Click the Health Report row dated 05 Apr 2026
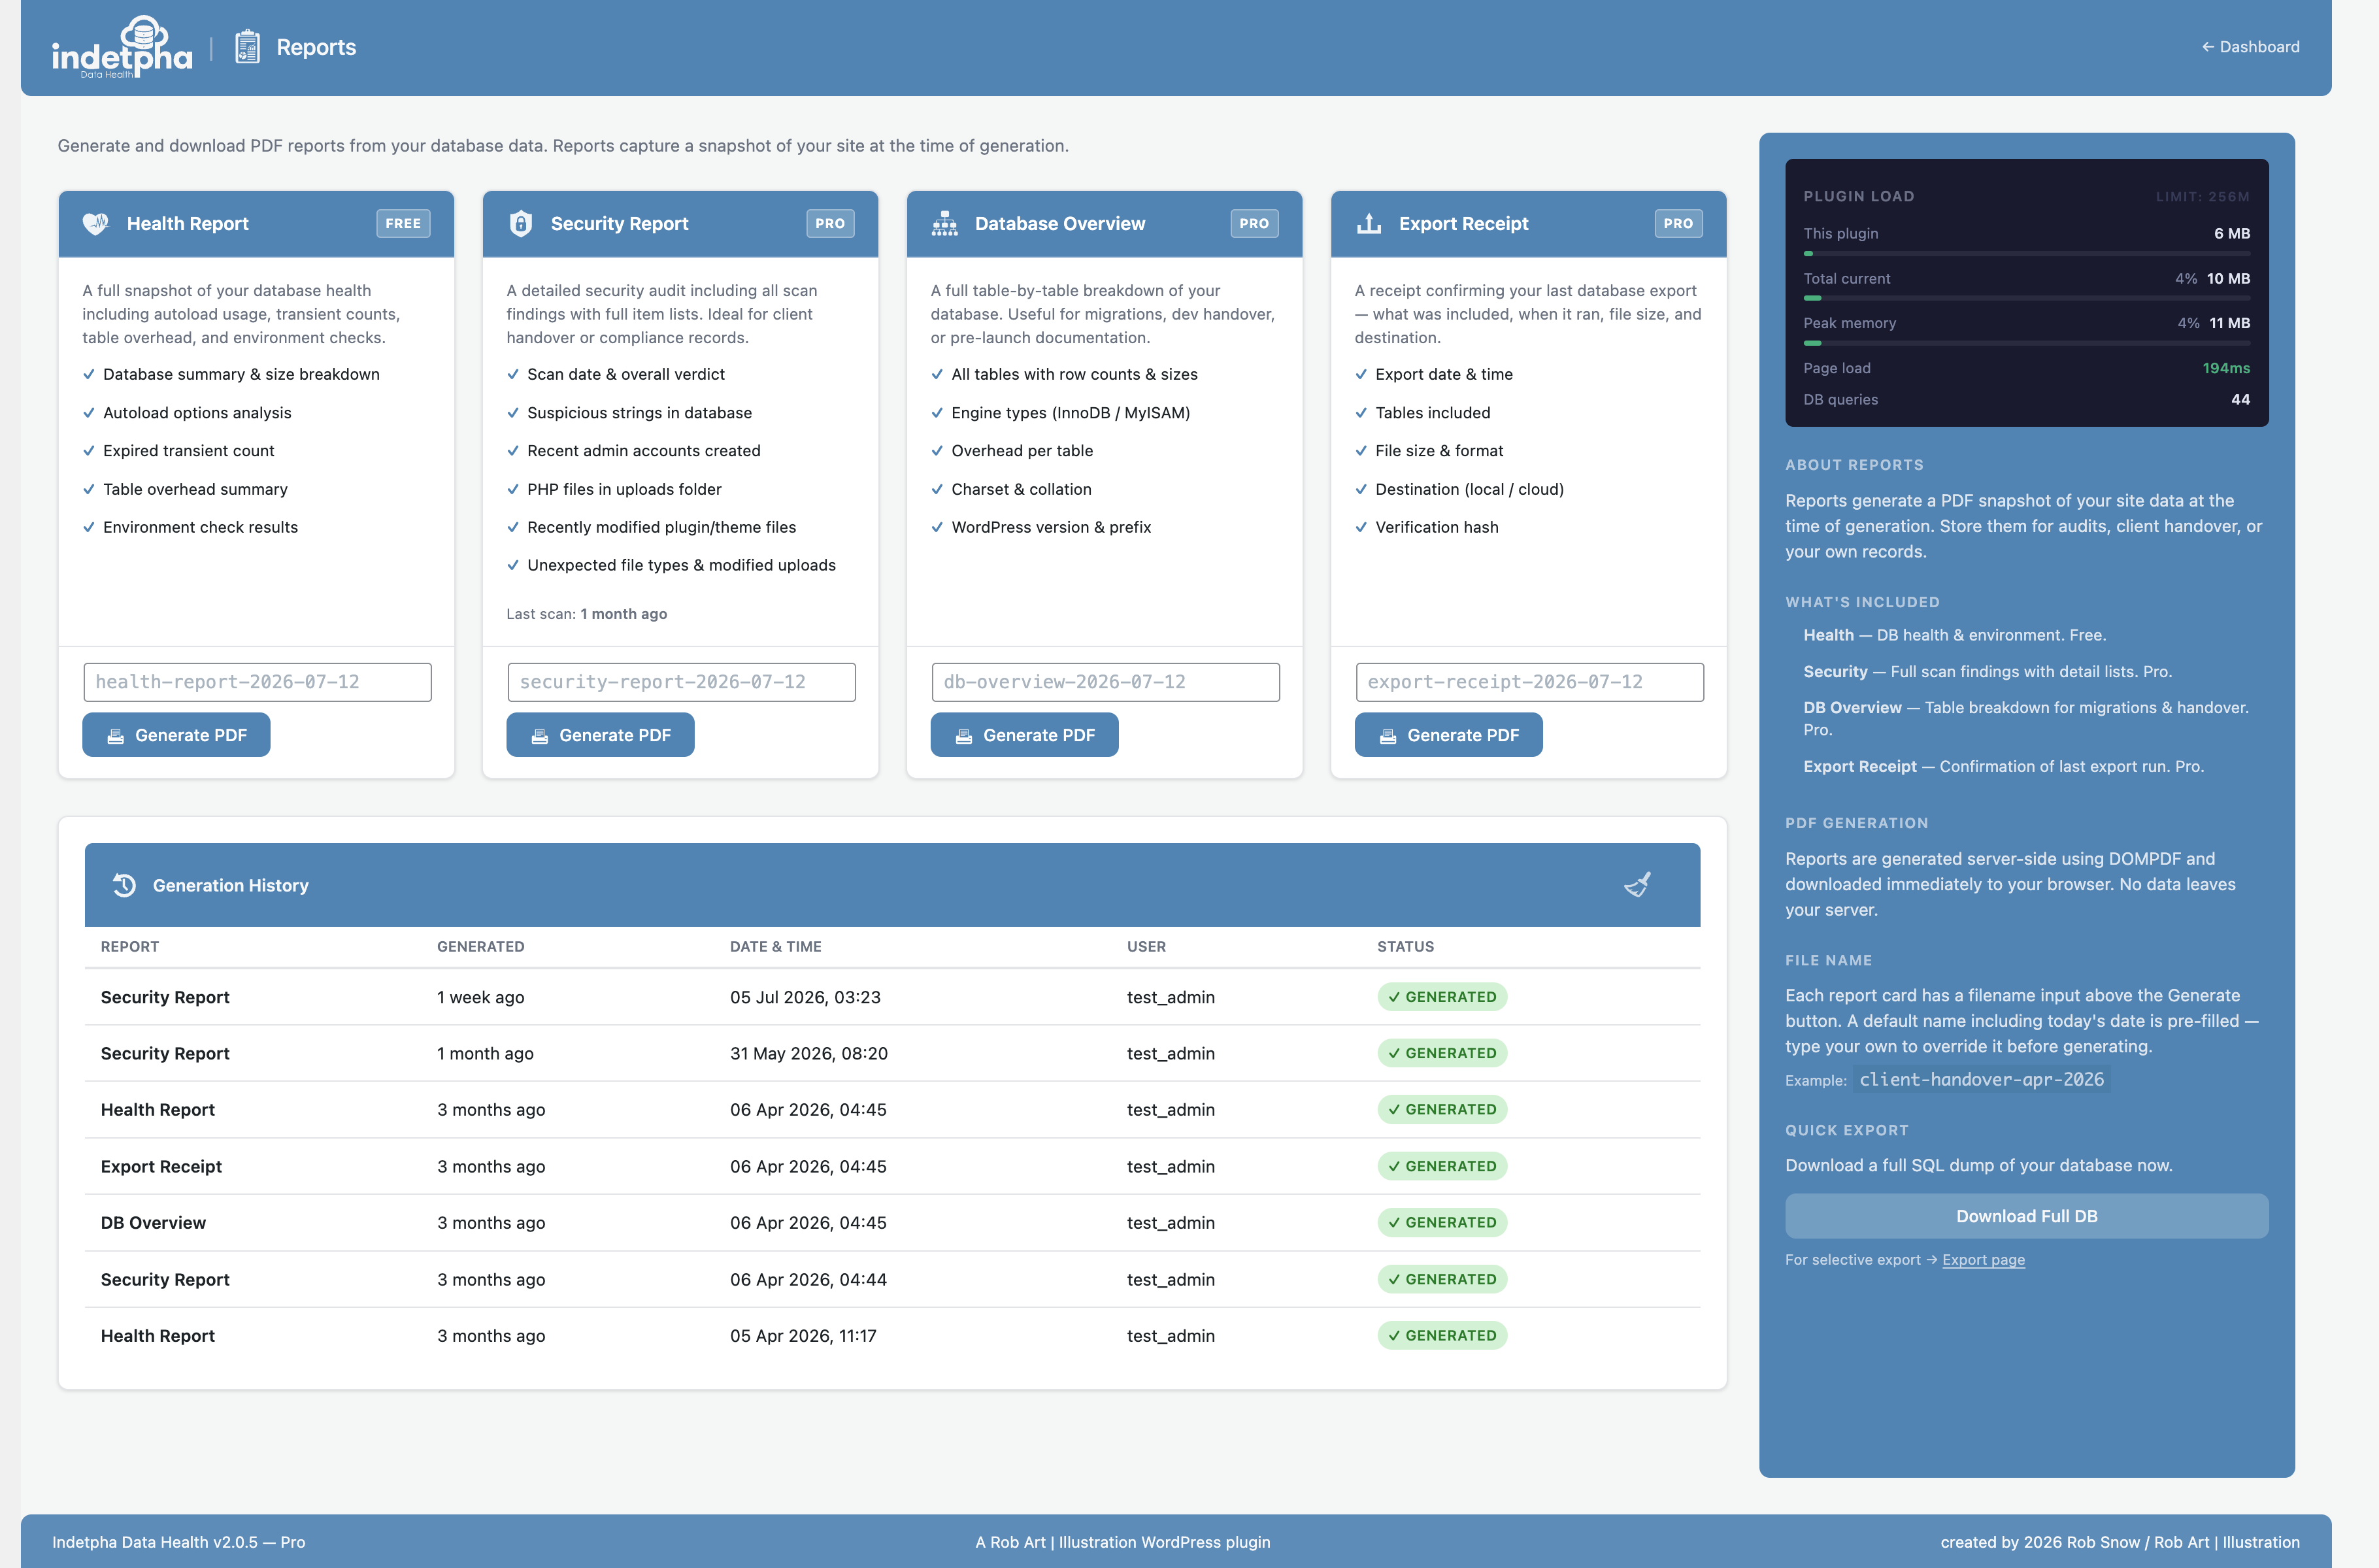Viewport: 2379px width, 1568px height. click(892, 1336)
